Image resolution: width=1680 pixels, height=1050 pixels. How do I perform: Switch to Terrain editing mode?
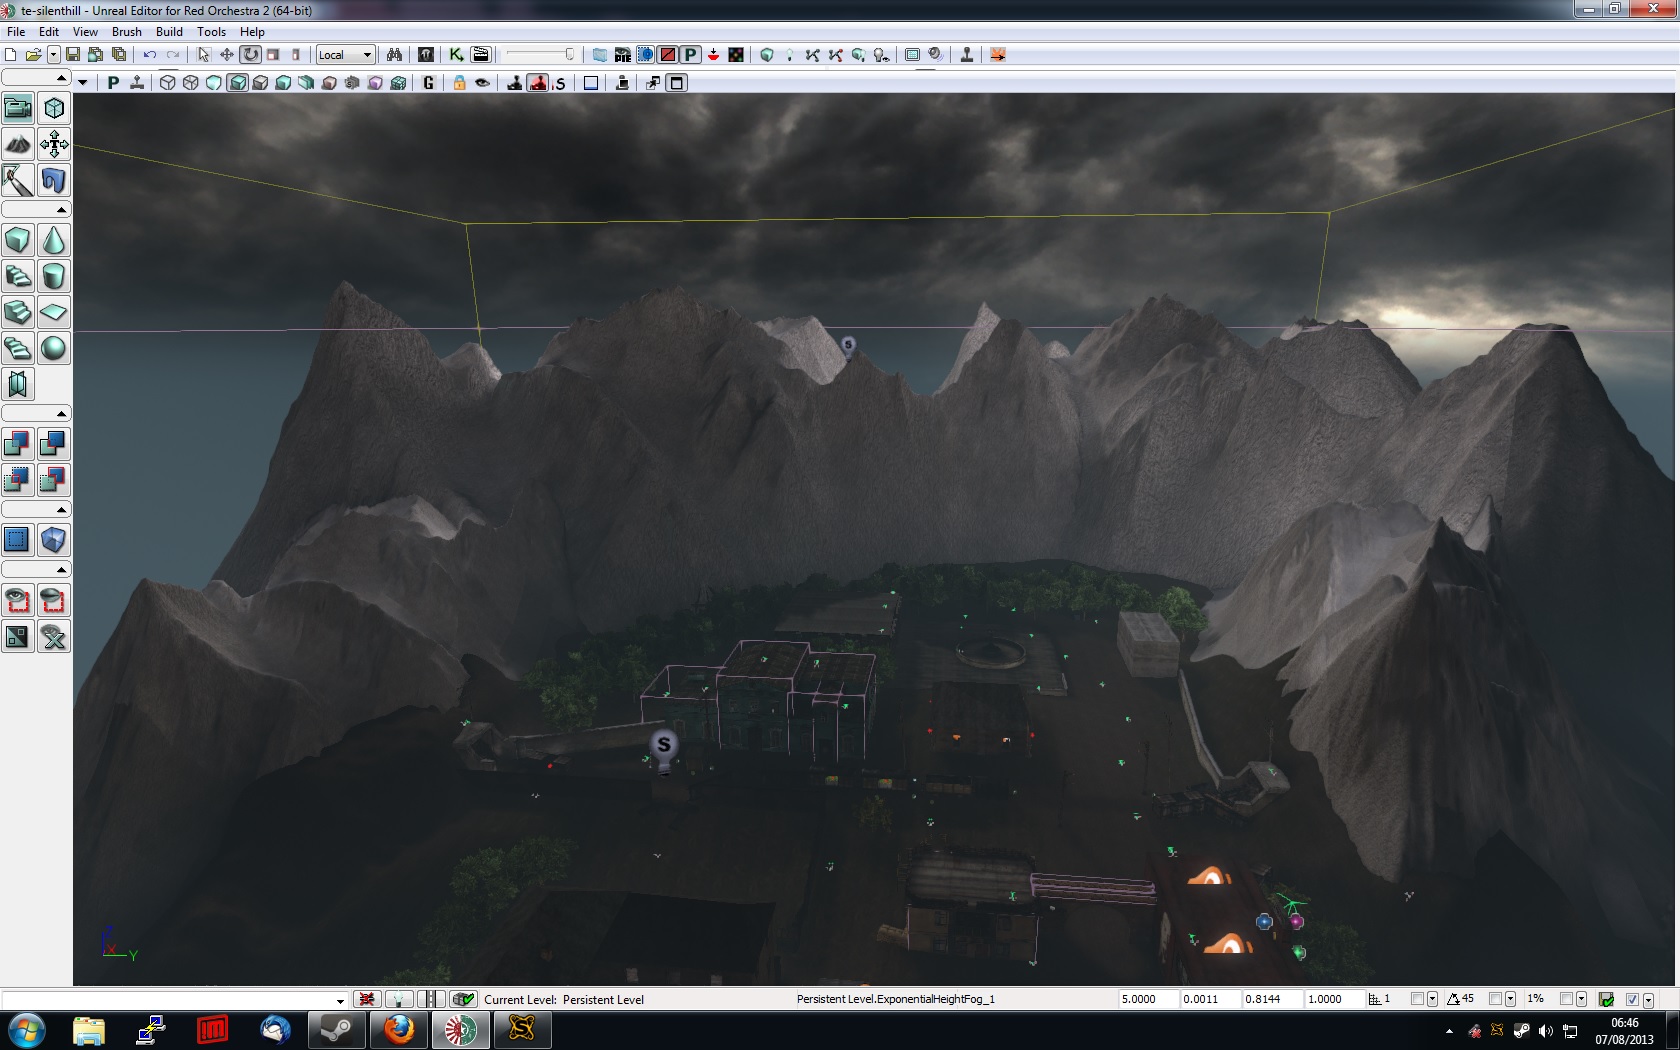click(18, 144)
